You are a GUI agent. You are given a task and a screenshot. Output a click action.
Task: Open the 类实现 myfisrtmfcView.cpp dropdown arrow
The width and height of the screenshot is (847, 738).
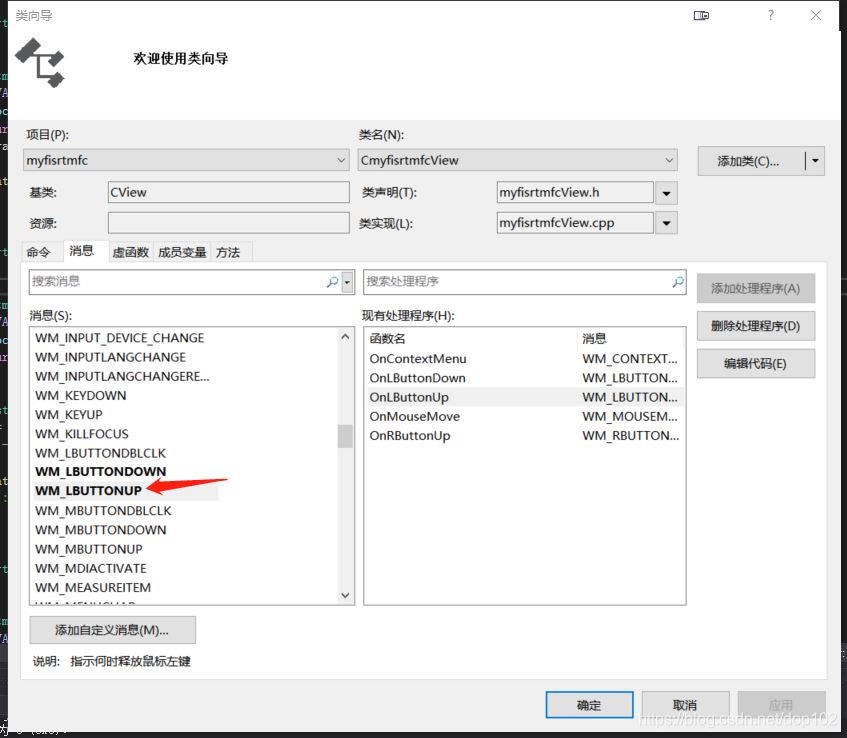[x=667, y=223]
